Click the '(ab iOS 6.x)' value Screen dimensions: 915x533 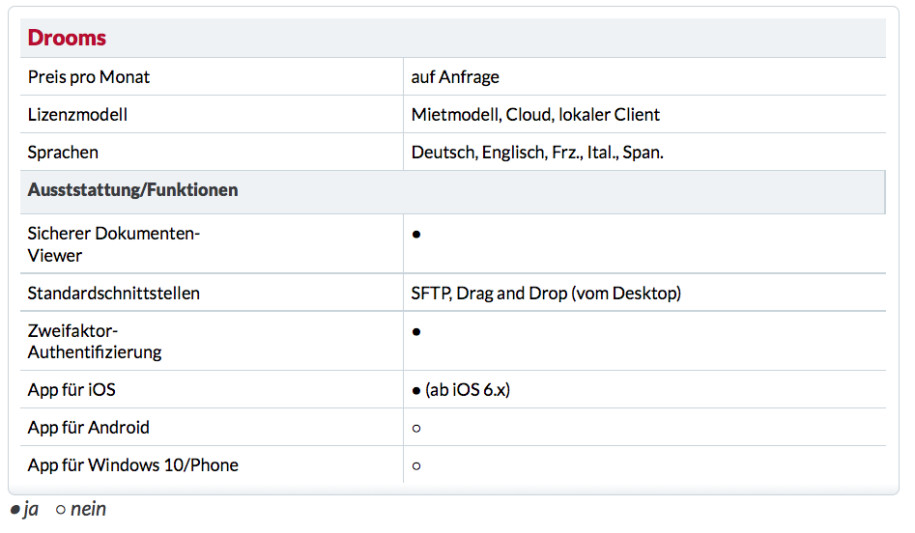467,389
